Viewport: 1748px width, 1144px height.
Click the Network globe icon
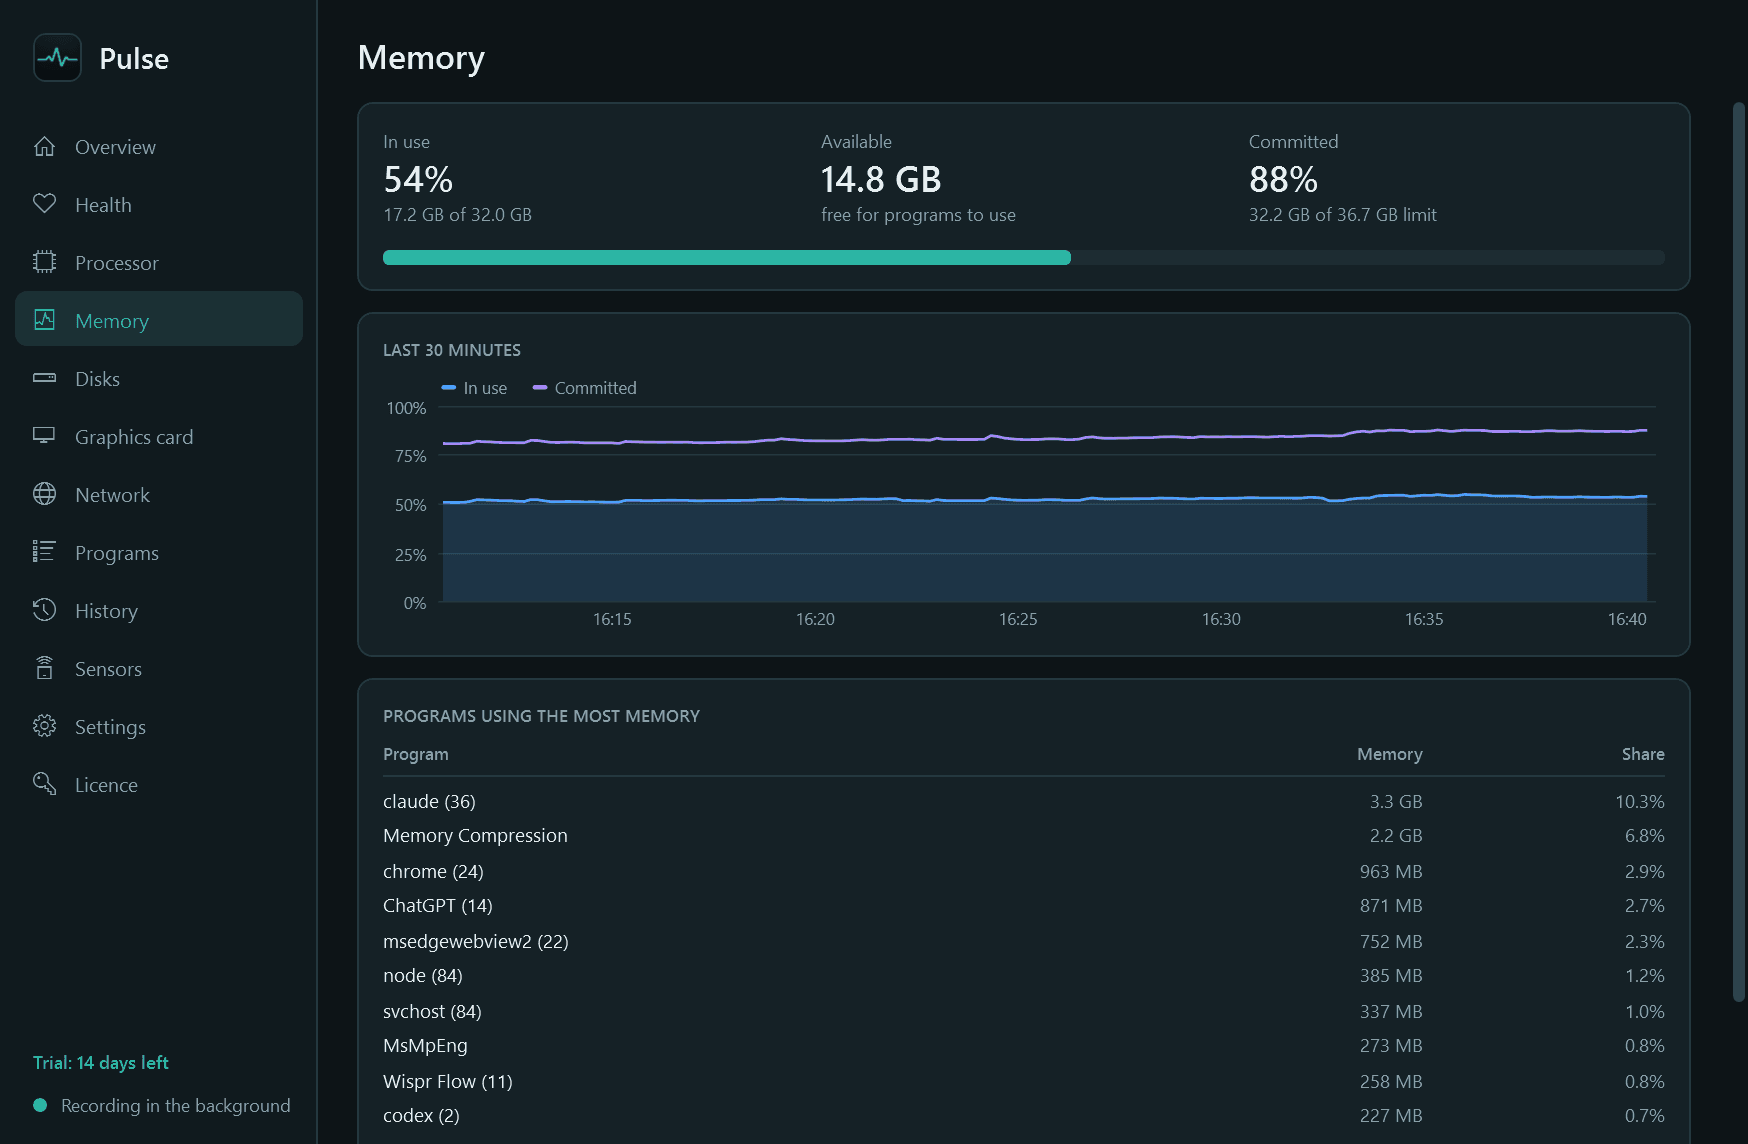(x=44, y=494)
